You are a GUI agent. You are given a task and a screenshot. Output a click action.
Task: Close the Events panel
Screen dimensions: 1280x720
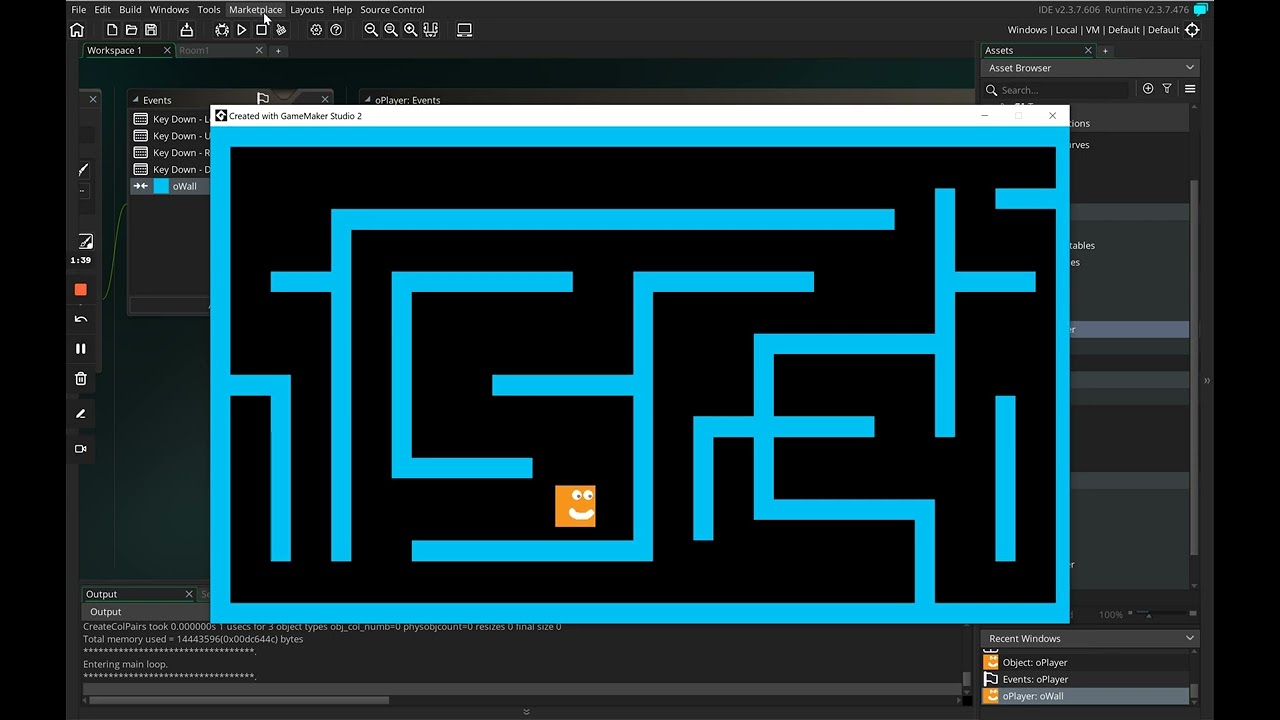(325, 99)
